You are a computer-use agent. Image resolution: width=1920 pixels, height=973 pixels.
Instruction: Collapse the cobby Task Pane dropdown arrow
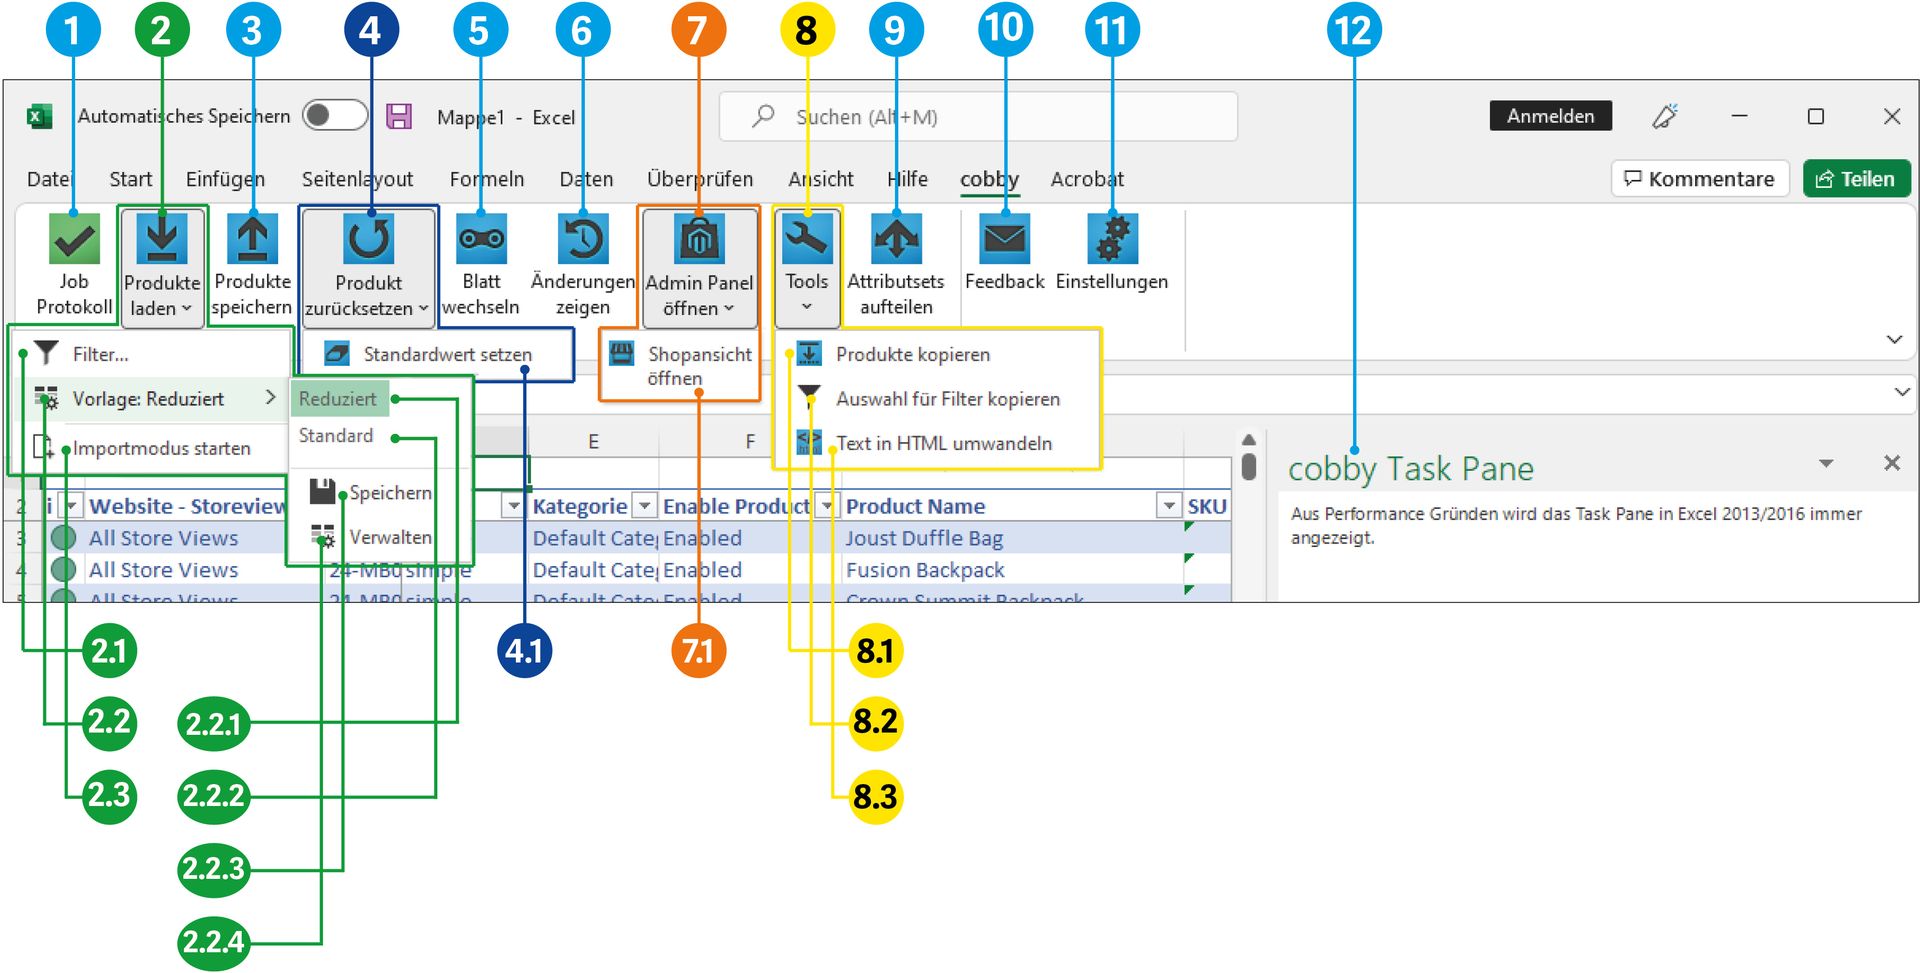(x=1826, y=463)
